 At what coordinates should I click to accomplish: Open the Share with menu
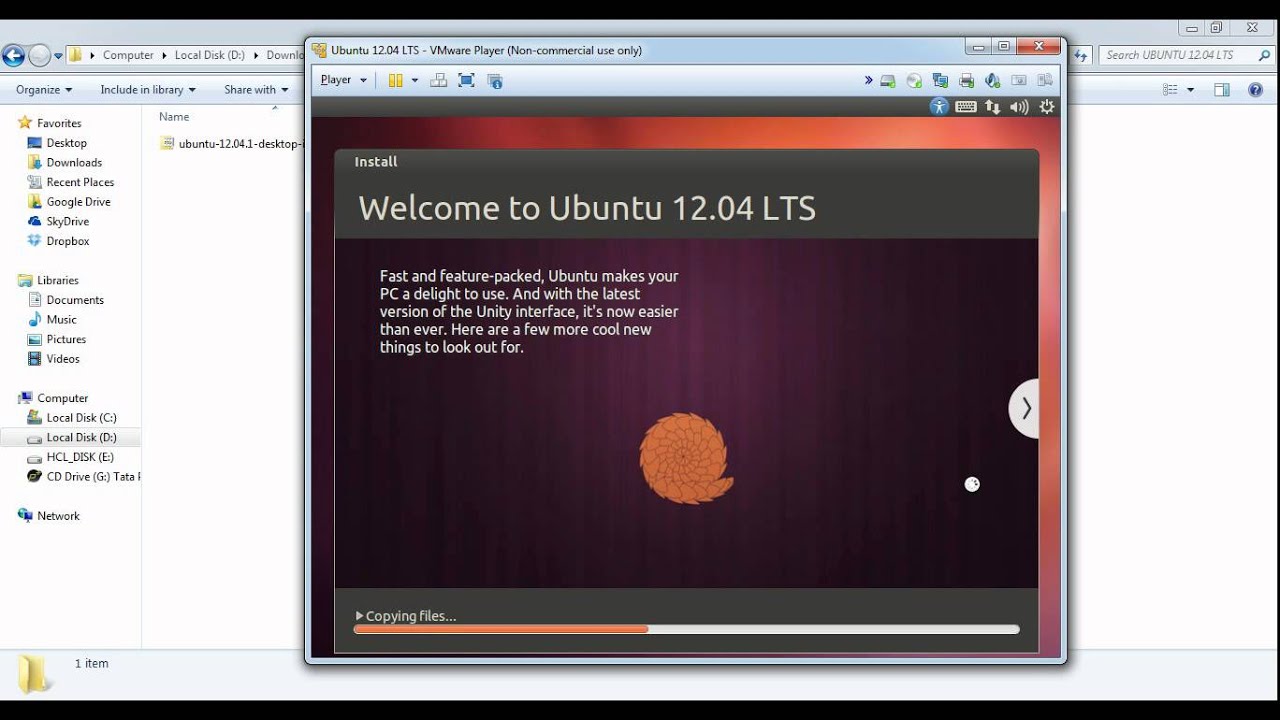[x=256, y=89]
